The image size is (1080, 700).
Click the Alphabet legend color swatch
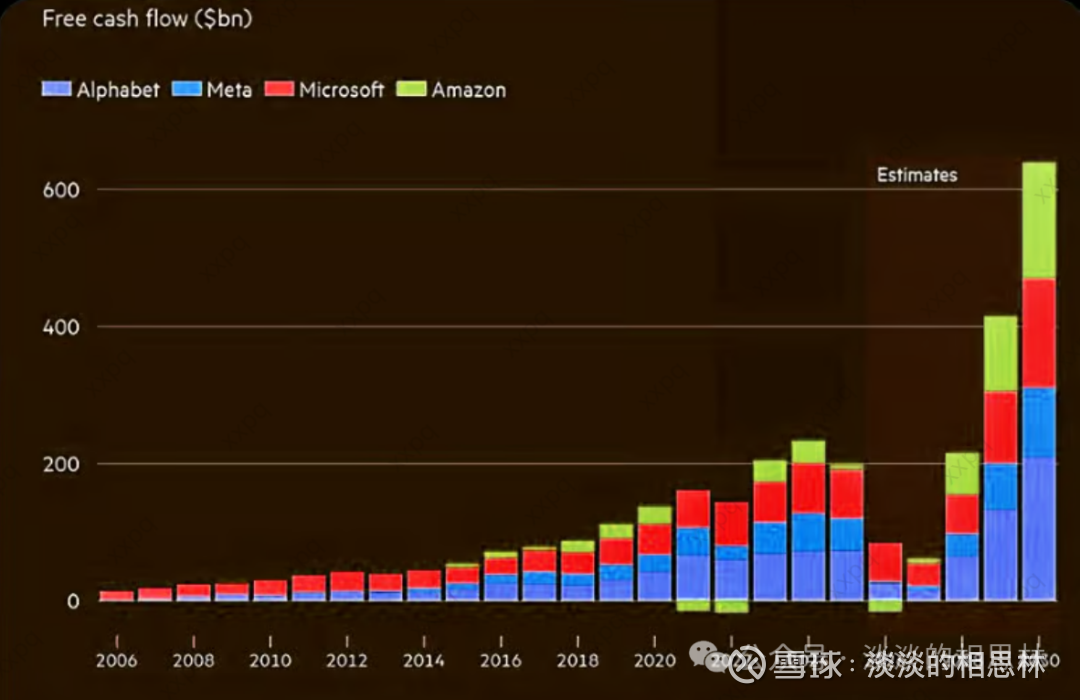pos(56,90)
